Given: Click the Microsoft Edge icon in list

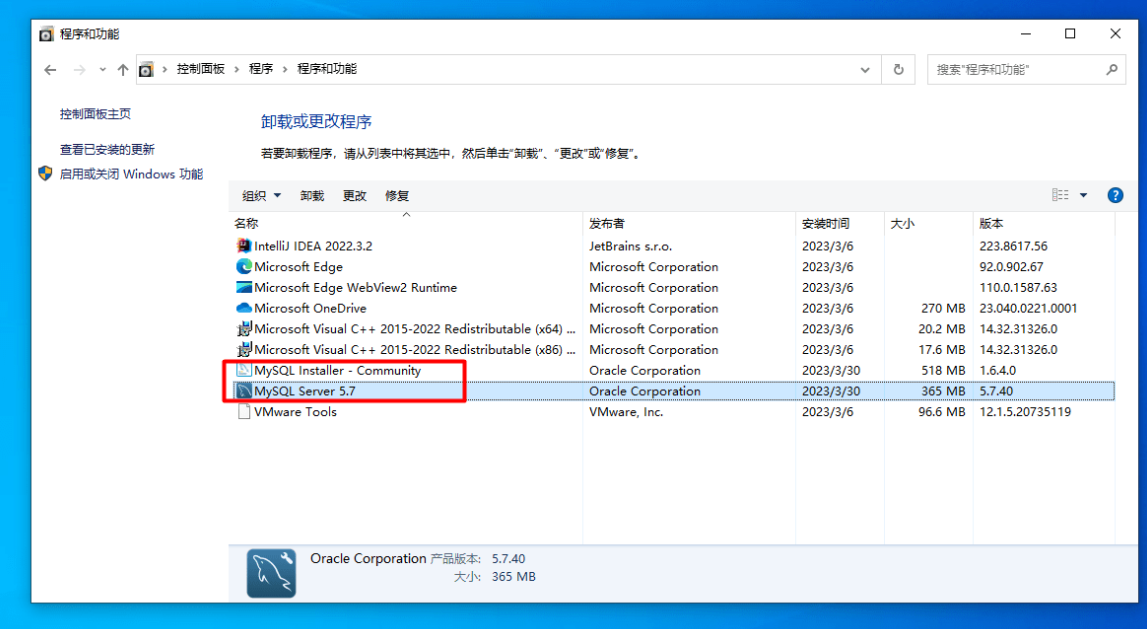Looking at the screenshot, I should coord(244,266).
